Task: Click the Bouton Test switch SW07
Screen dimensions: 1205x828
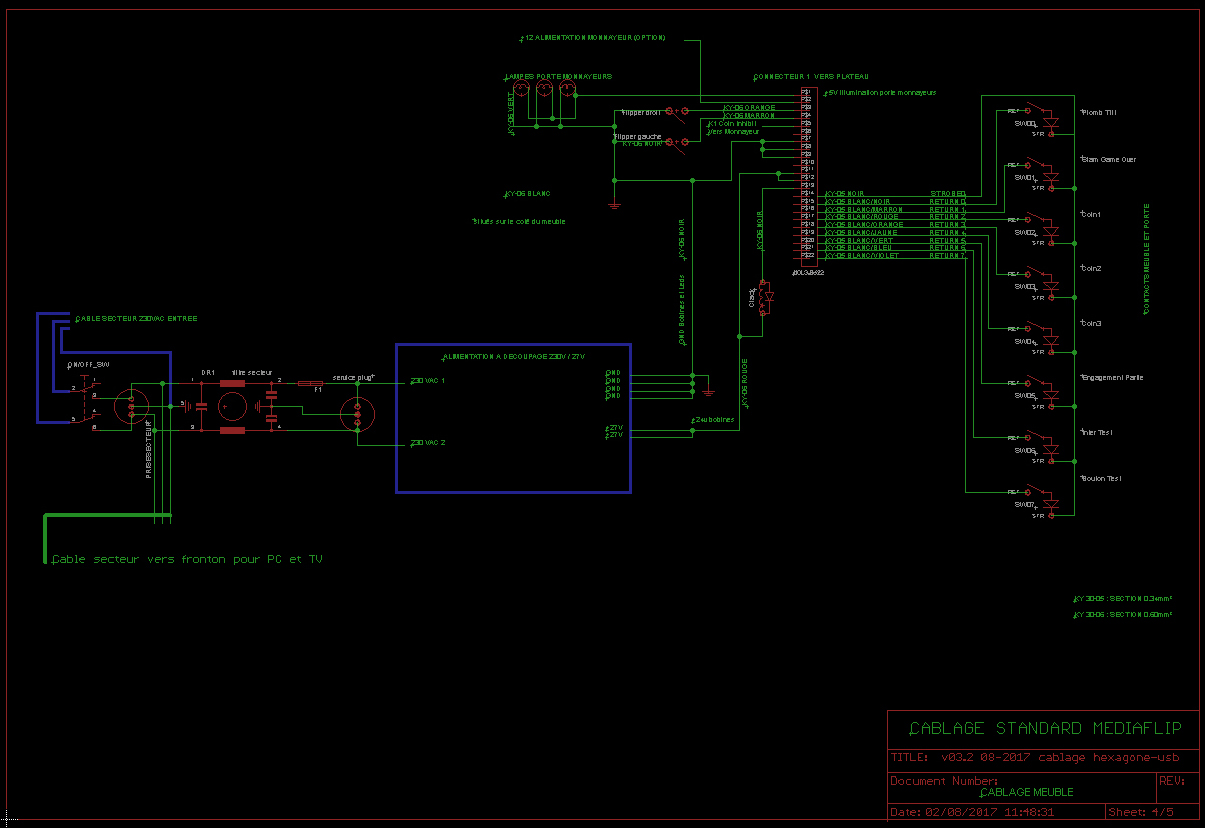Action: [x=1040, y=498]
